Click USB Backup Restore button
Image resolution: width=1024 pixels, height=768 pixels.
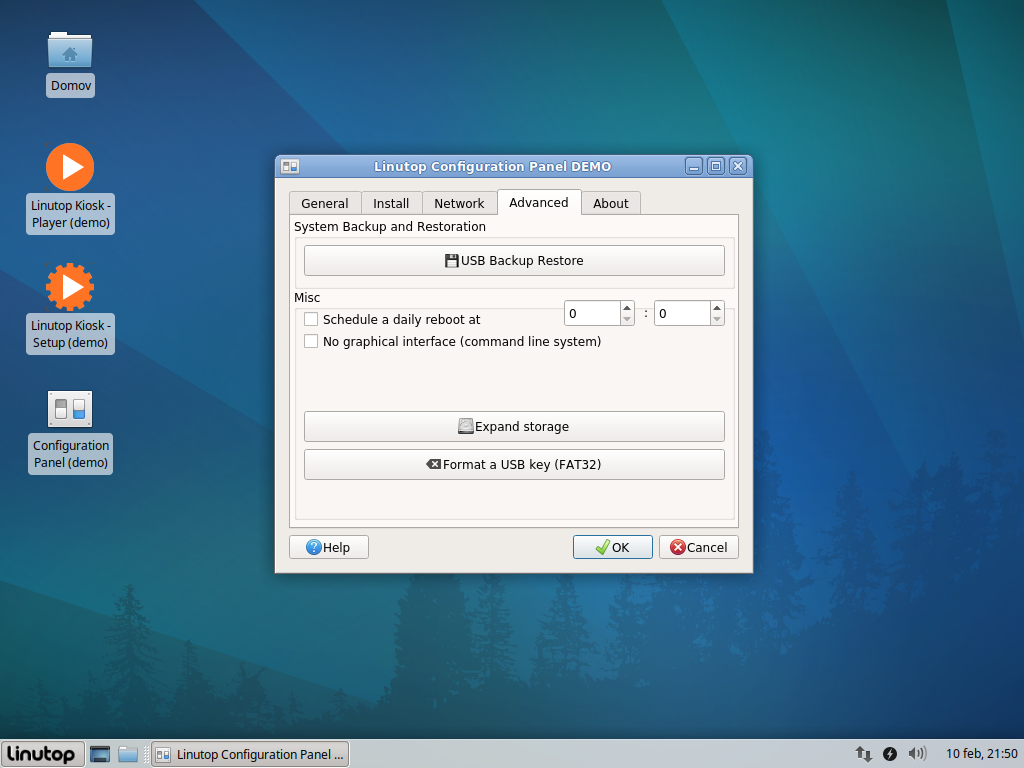(x=514, y=261)
